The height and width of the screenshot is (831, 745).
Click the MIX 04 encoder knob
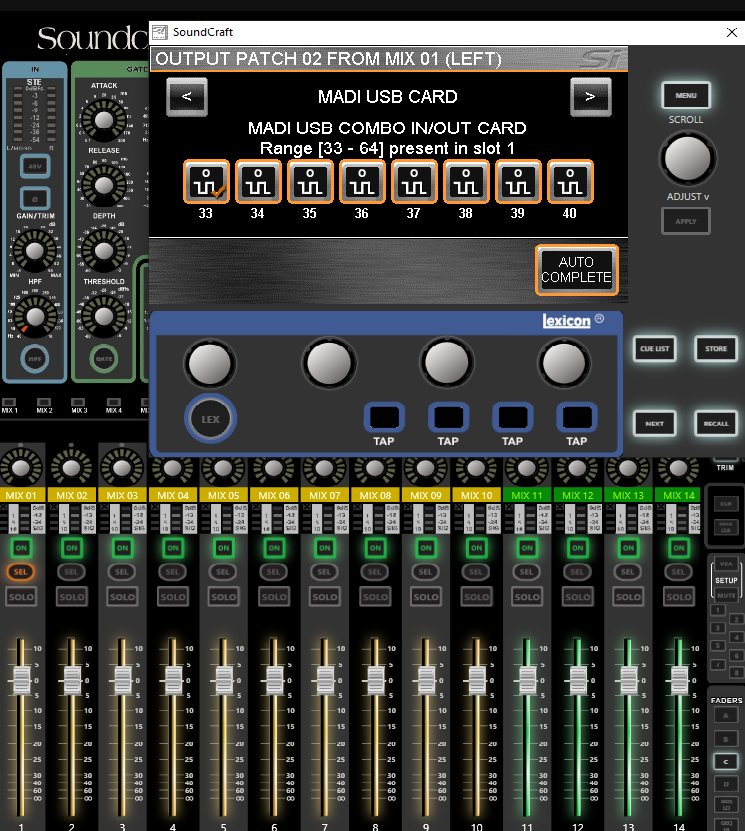[172, 468]
